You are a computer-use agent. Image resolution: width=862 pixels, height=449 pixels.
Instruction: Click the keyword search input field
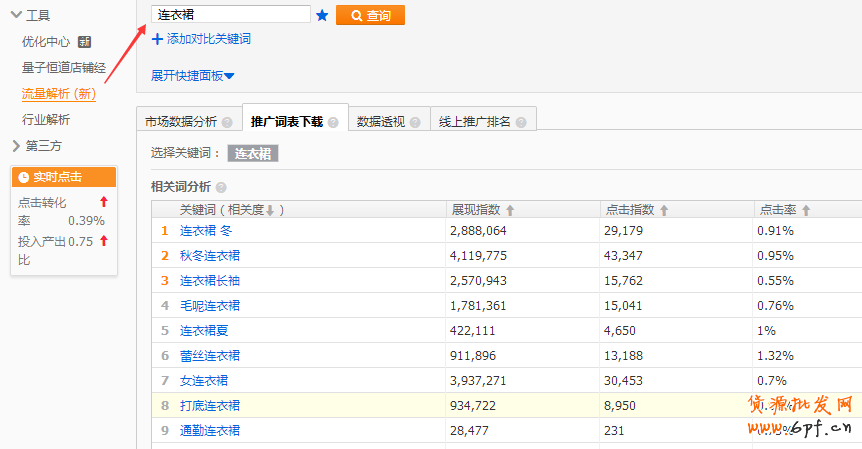[231, 15]
